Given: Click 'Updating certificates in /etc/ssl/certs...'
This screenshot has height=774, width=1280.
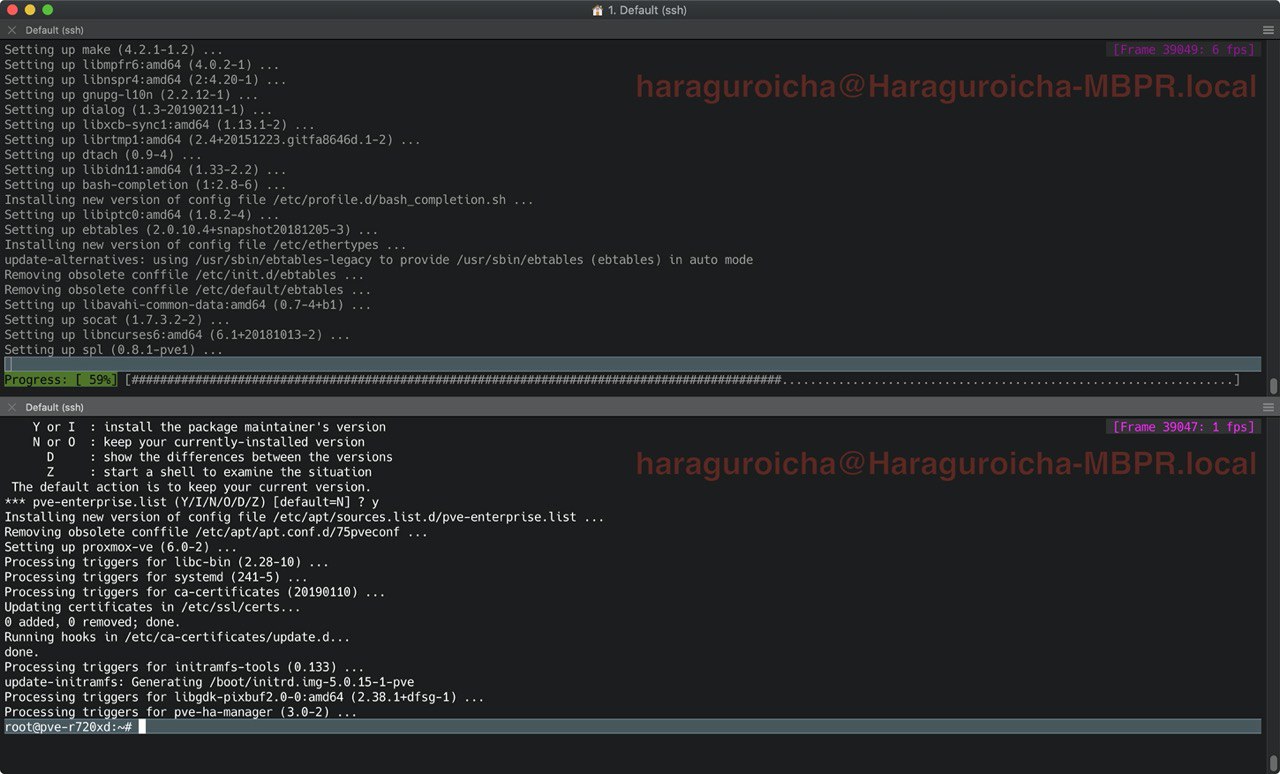Looking at the screenshot, I should tap(153, 606).
